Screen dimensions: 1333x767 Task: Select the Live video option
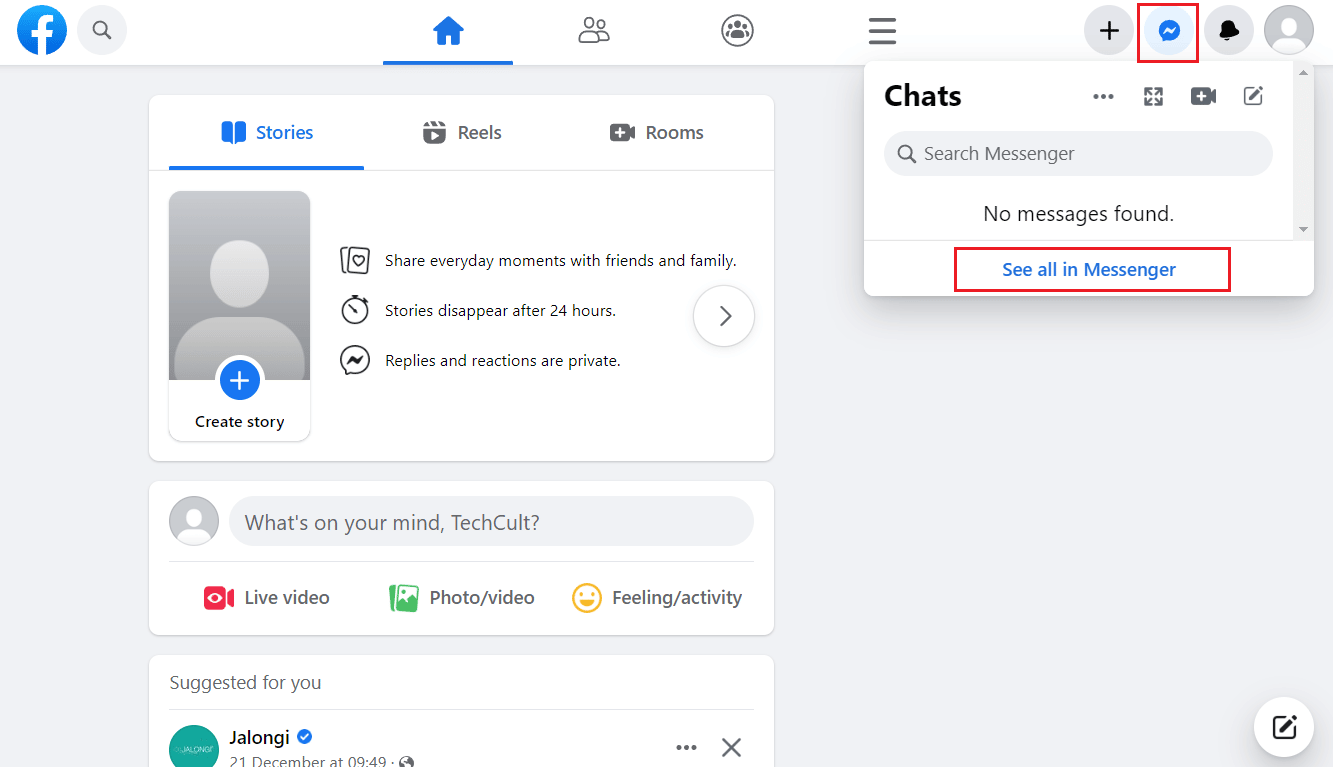(x=266, y=597)
